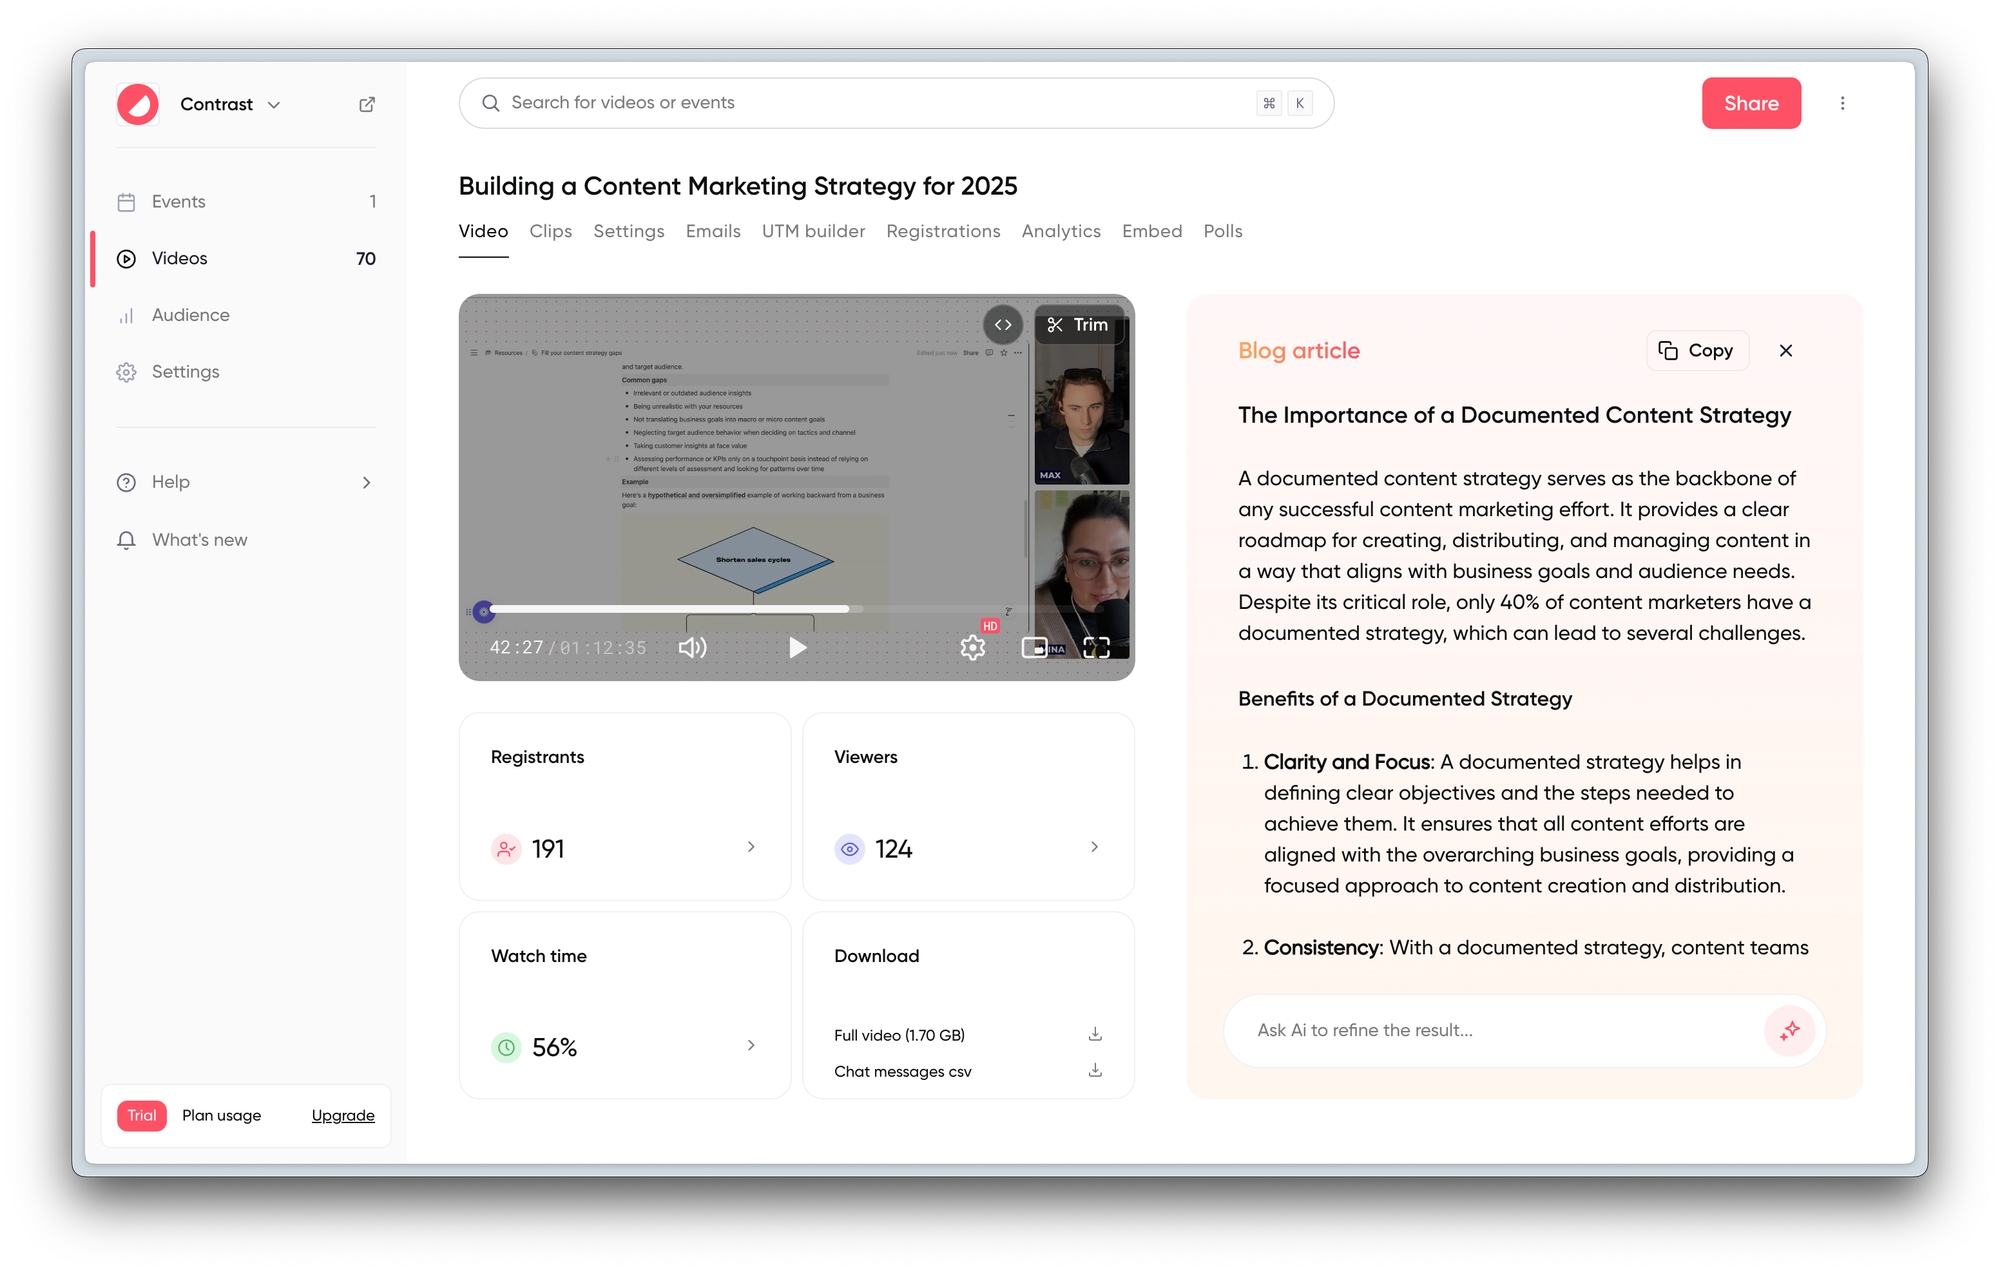
Task: Open the What's new notifications bell
Action: pos(127,539)
